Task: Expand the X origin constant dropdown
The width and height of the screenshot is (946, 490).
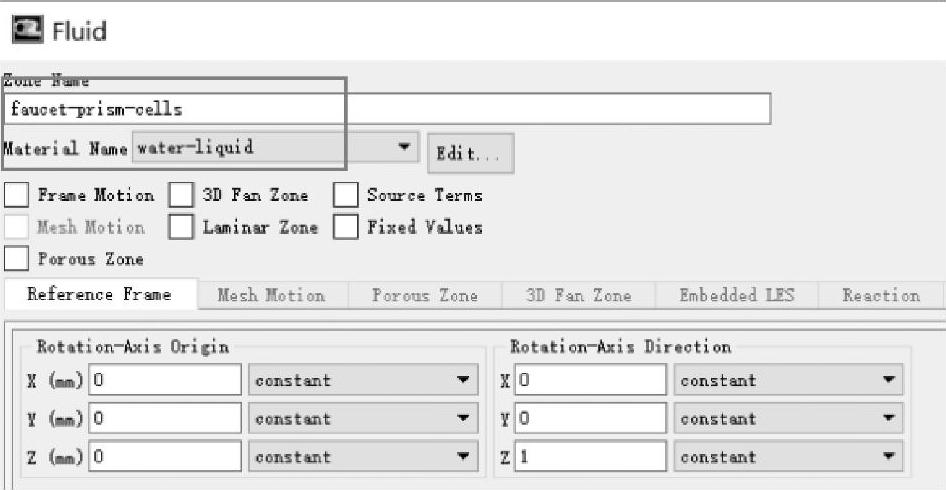Action: (x=462, y=380)
